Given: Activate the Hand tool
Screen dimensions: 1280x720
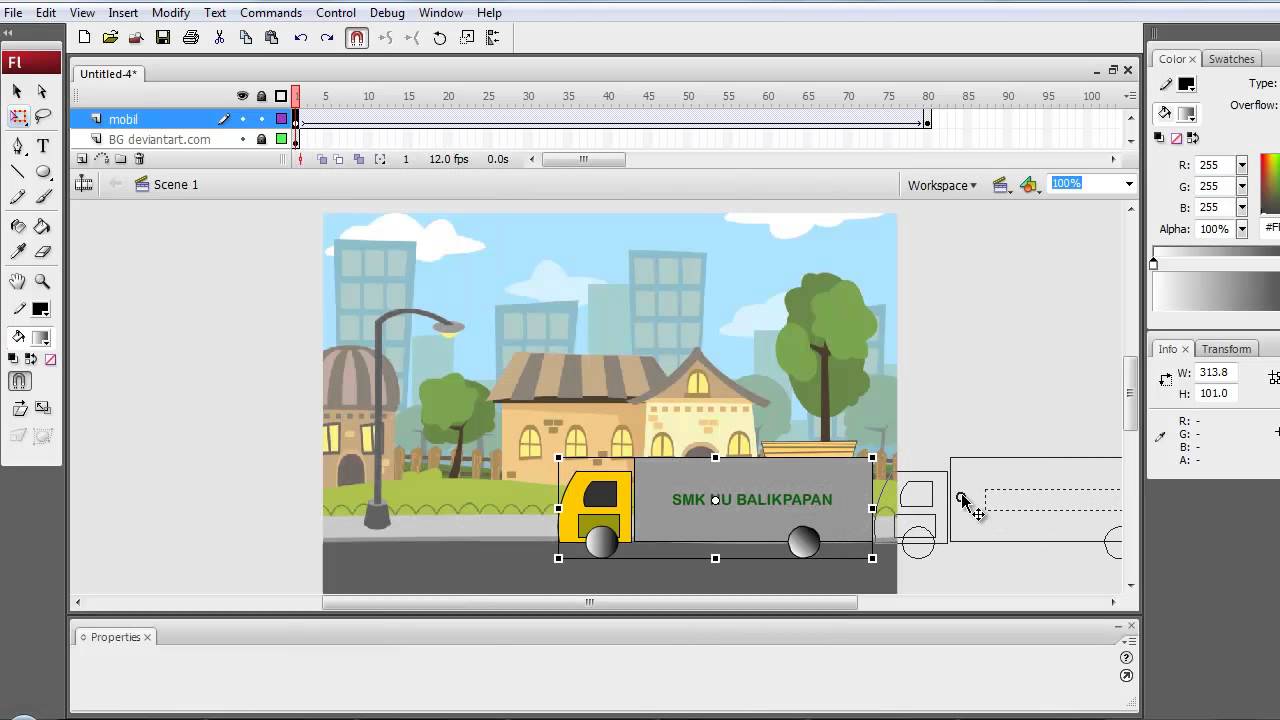Looking at the screenshot, I should click(17, 282).
